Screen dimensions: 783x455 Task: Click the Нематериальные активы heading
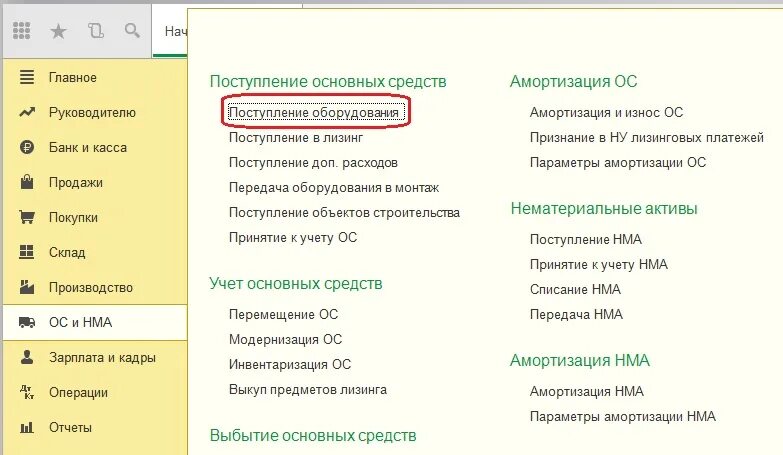604,209
